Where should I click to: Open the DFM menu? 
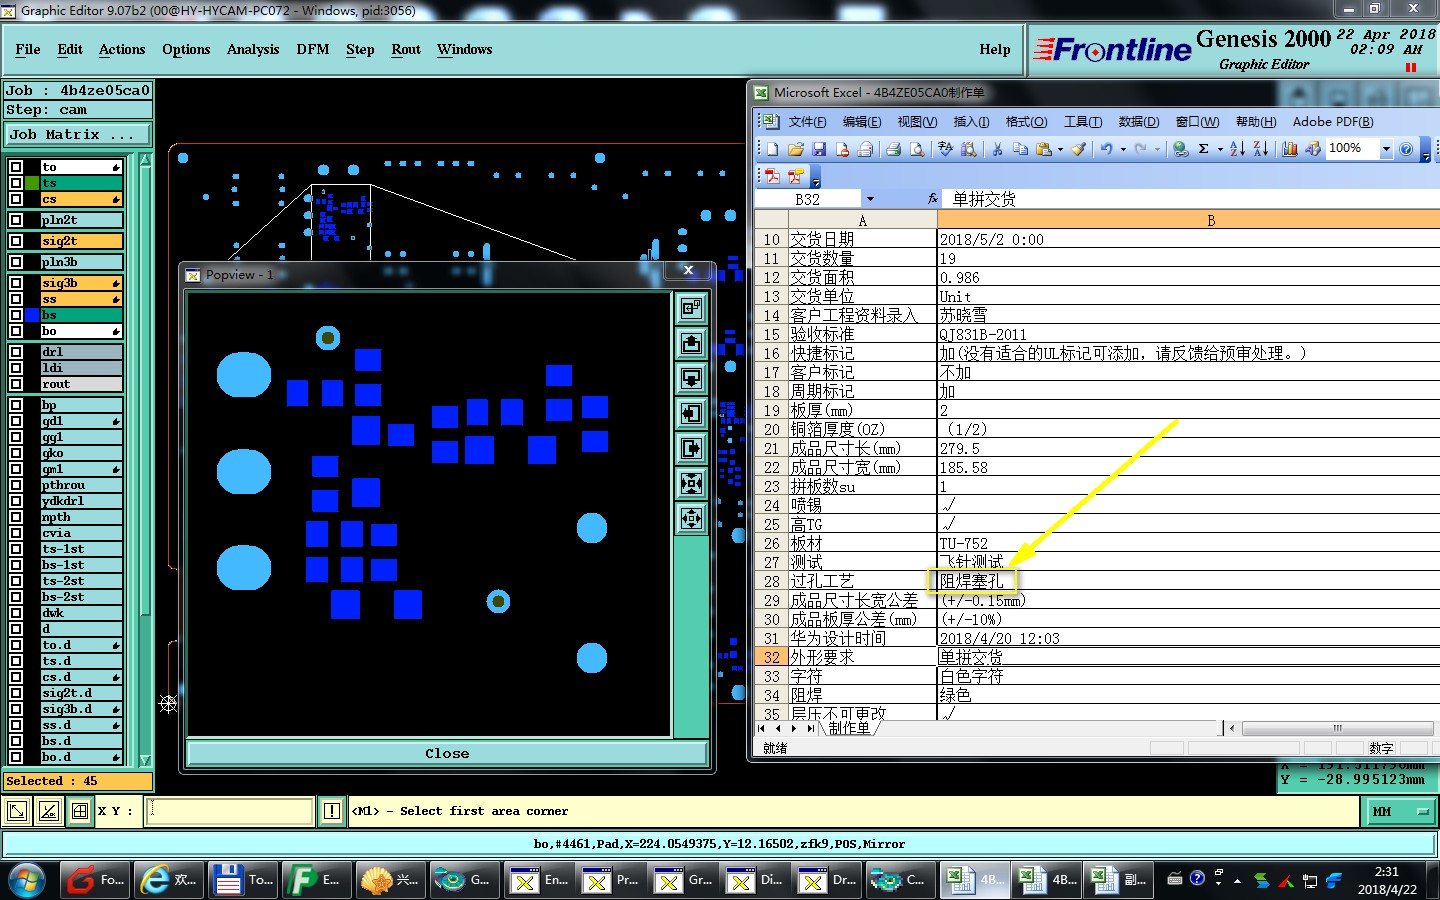313,49
